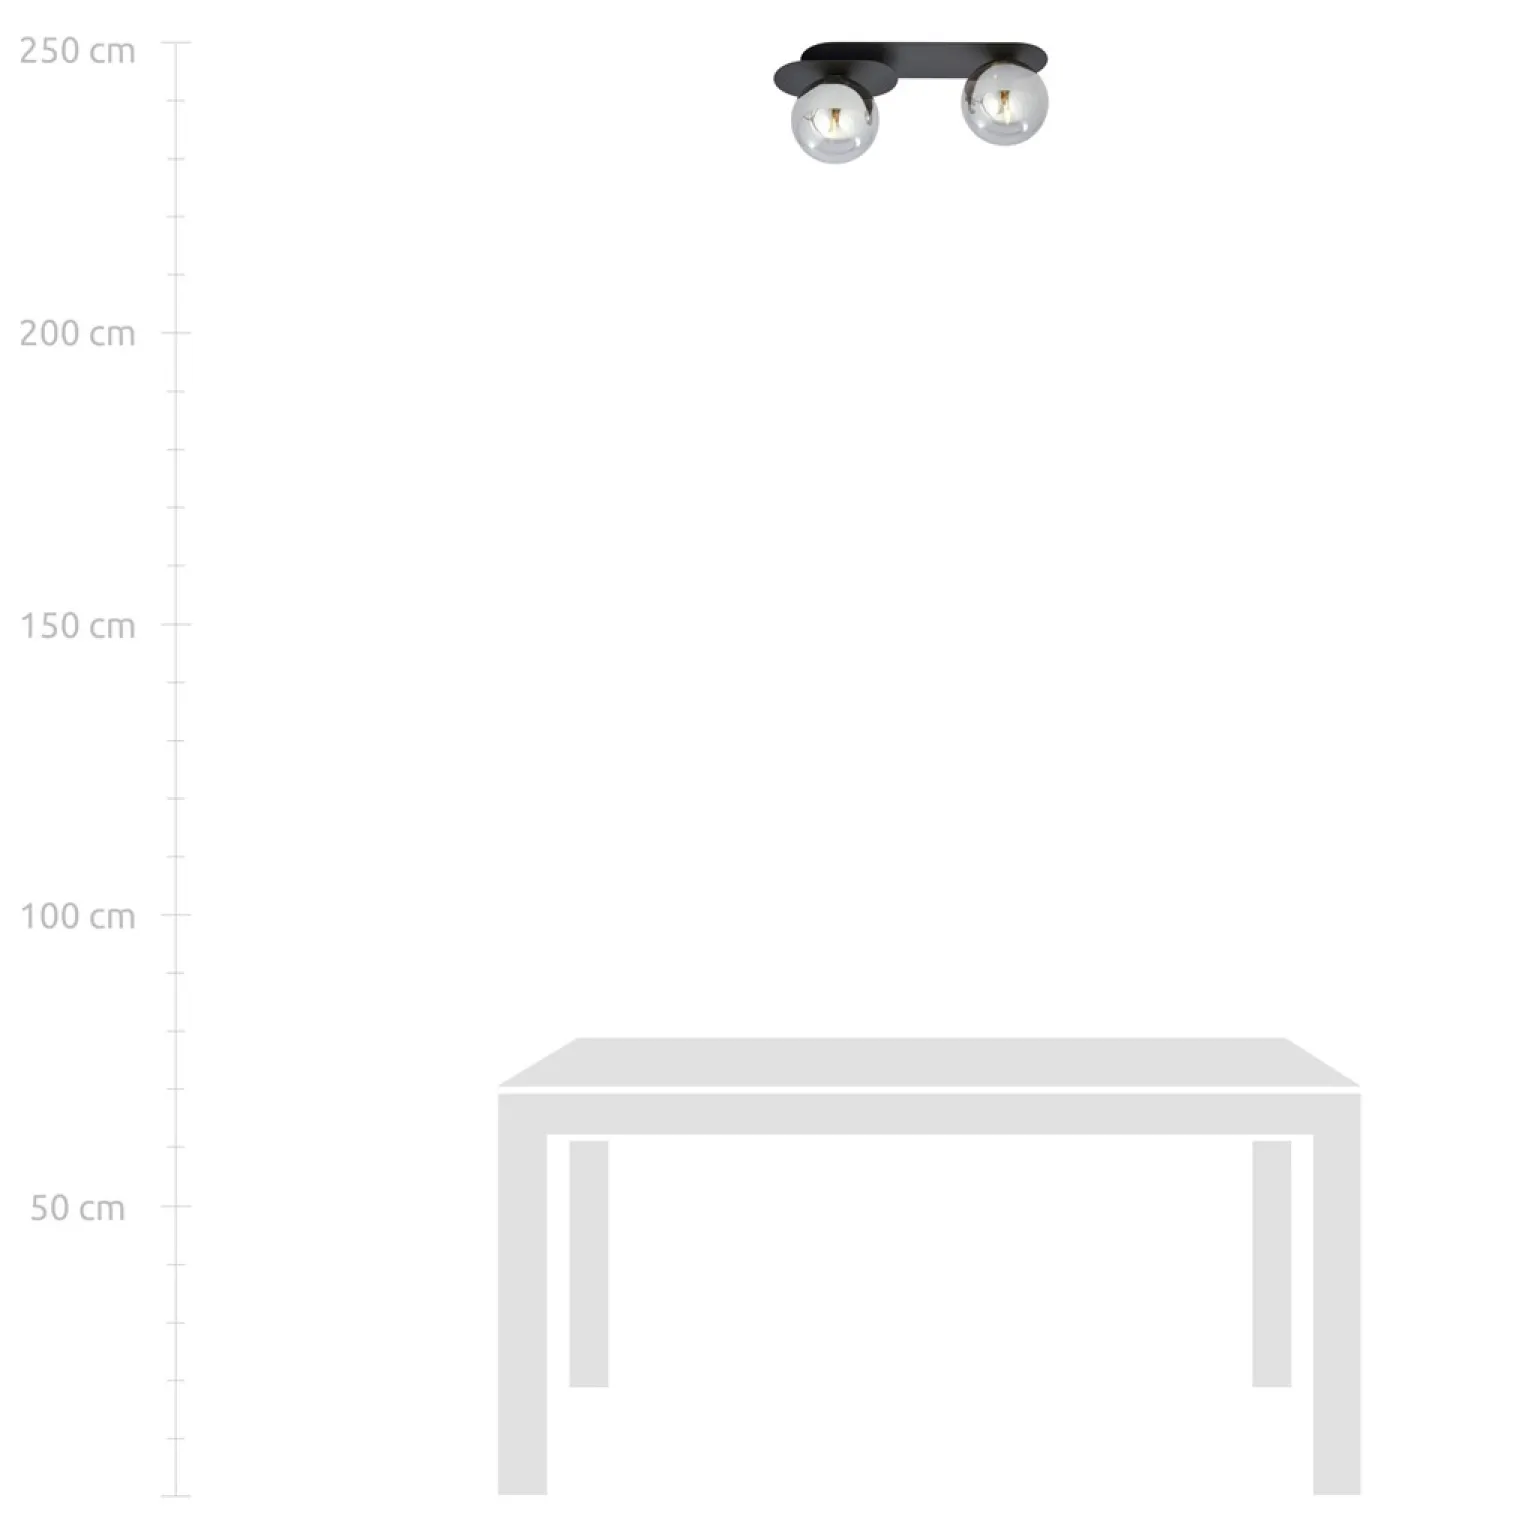1540x1540 pixels.
Task: Click the tick mark beside 150 cm
Action: [176, 624]
